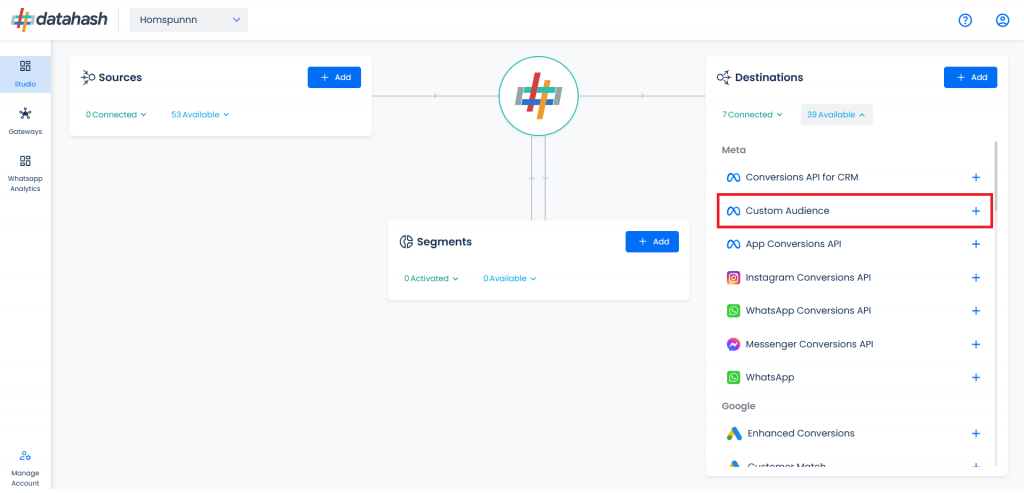Expand the 7 Connected destinations list
1024x493 pixels.
coord(752,115)
